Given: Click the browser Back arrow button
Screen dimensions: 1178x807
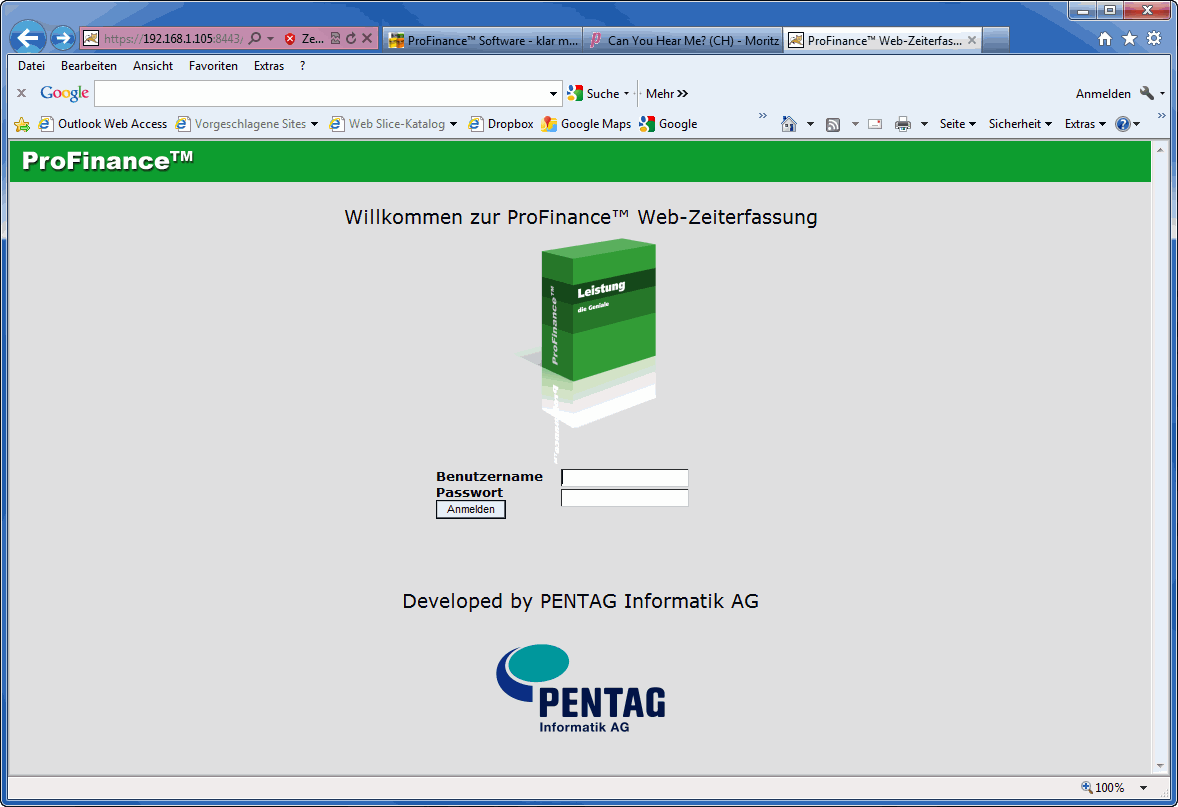Looking at the screenshot, I should click(x=28, y=39).
